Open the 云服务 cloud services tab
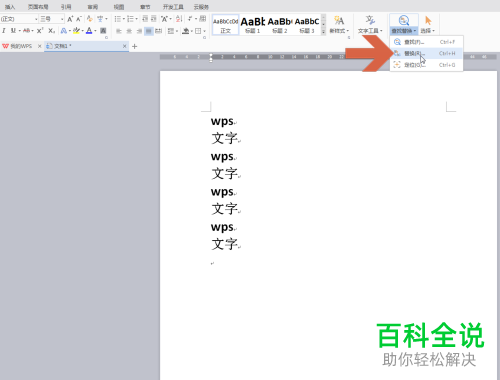Image resolution: width=500 pixels, height=380 pixels. [x=201, y=7]
